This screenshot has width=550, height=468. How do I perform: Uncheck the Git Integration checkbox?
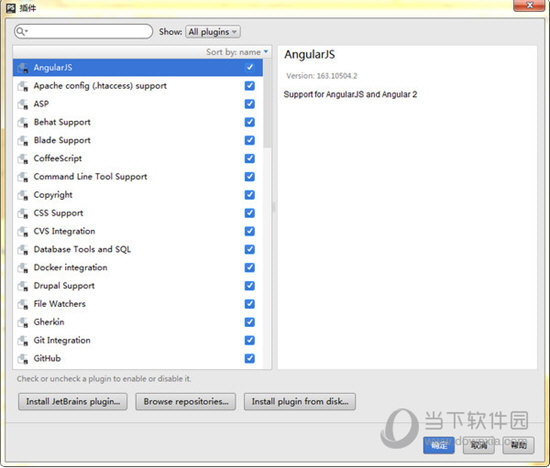(250, 341)
